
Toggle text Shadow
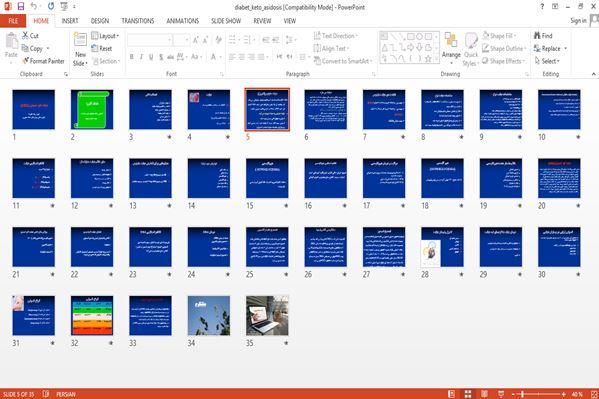coord(161,57)
